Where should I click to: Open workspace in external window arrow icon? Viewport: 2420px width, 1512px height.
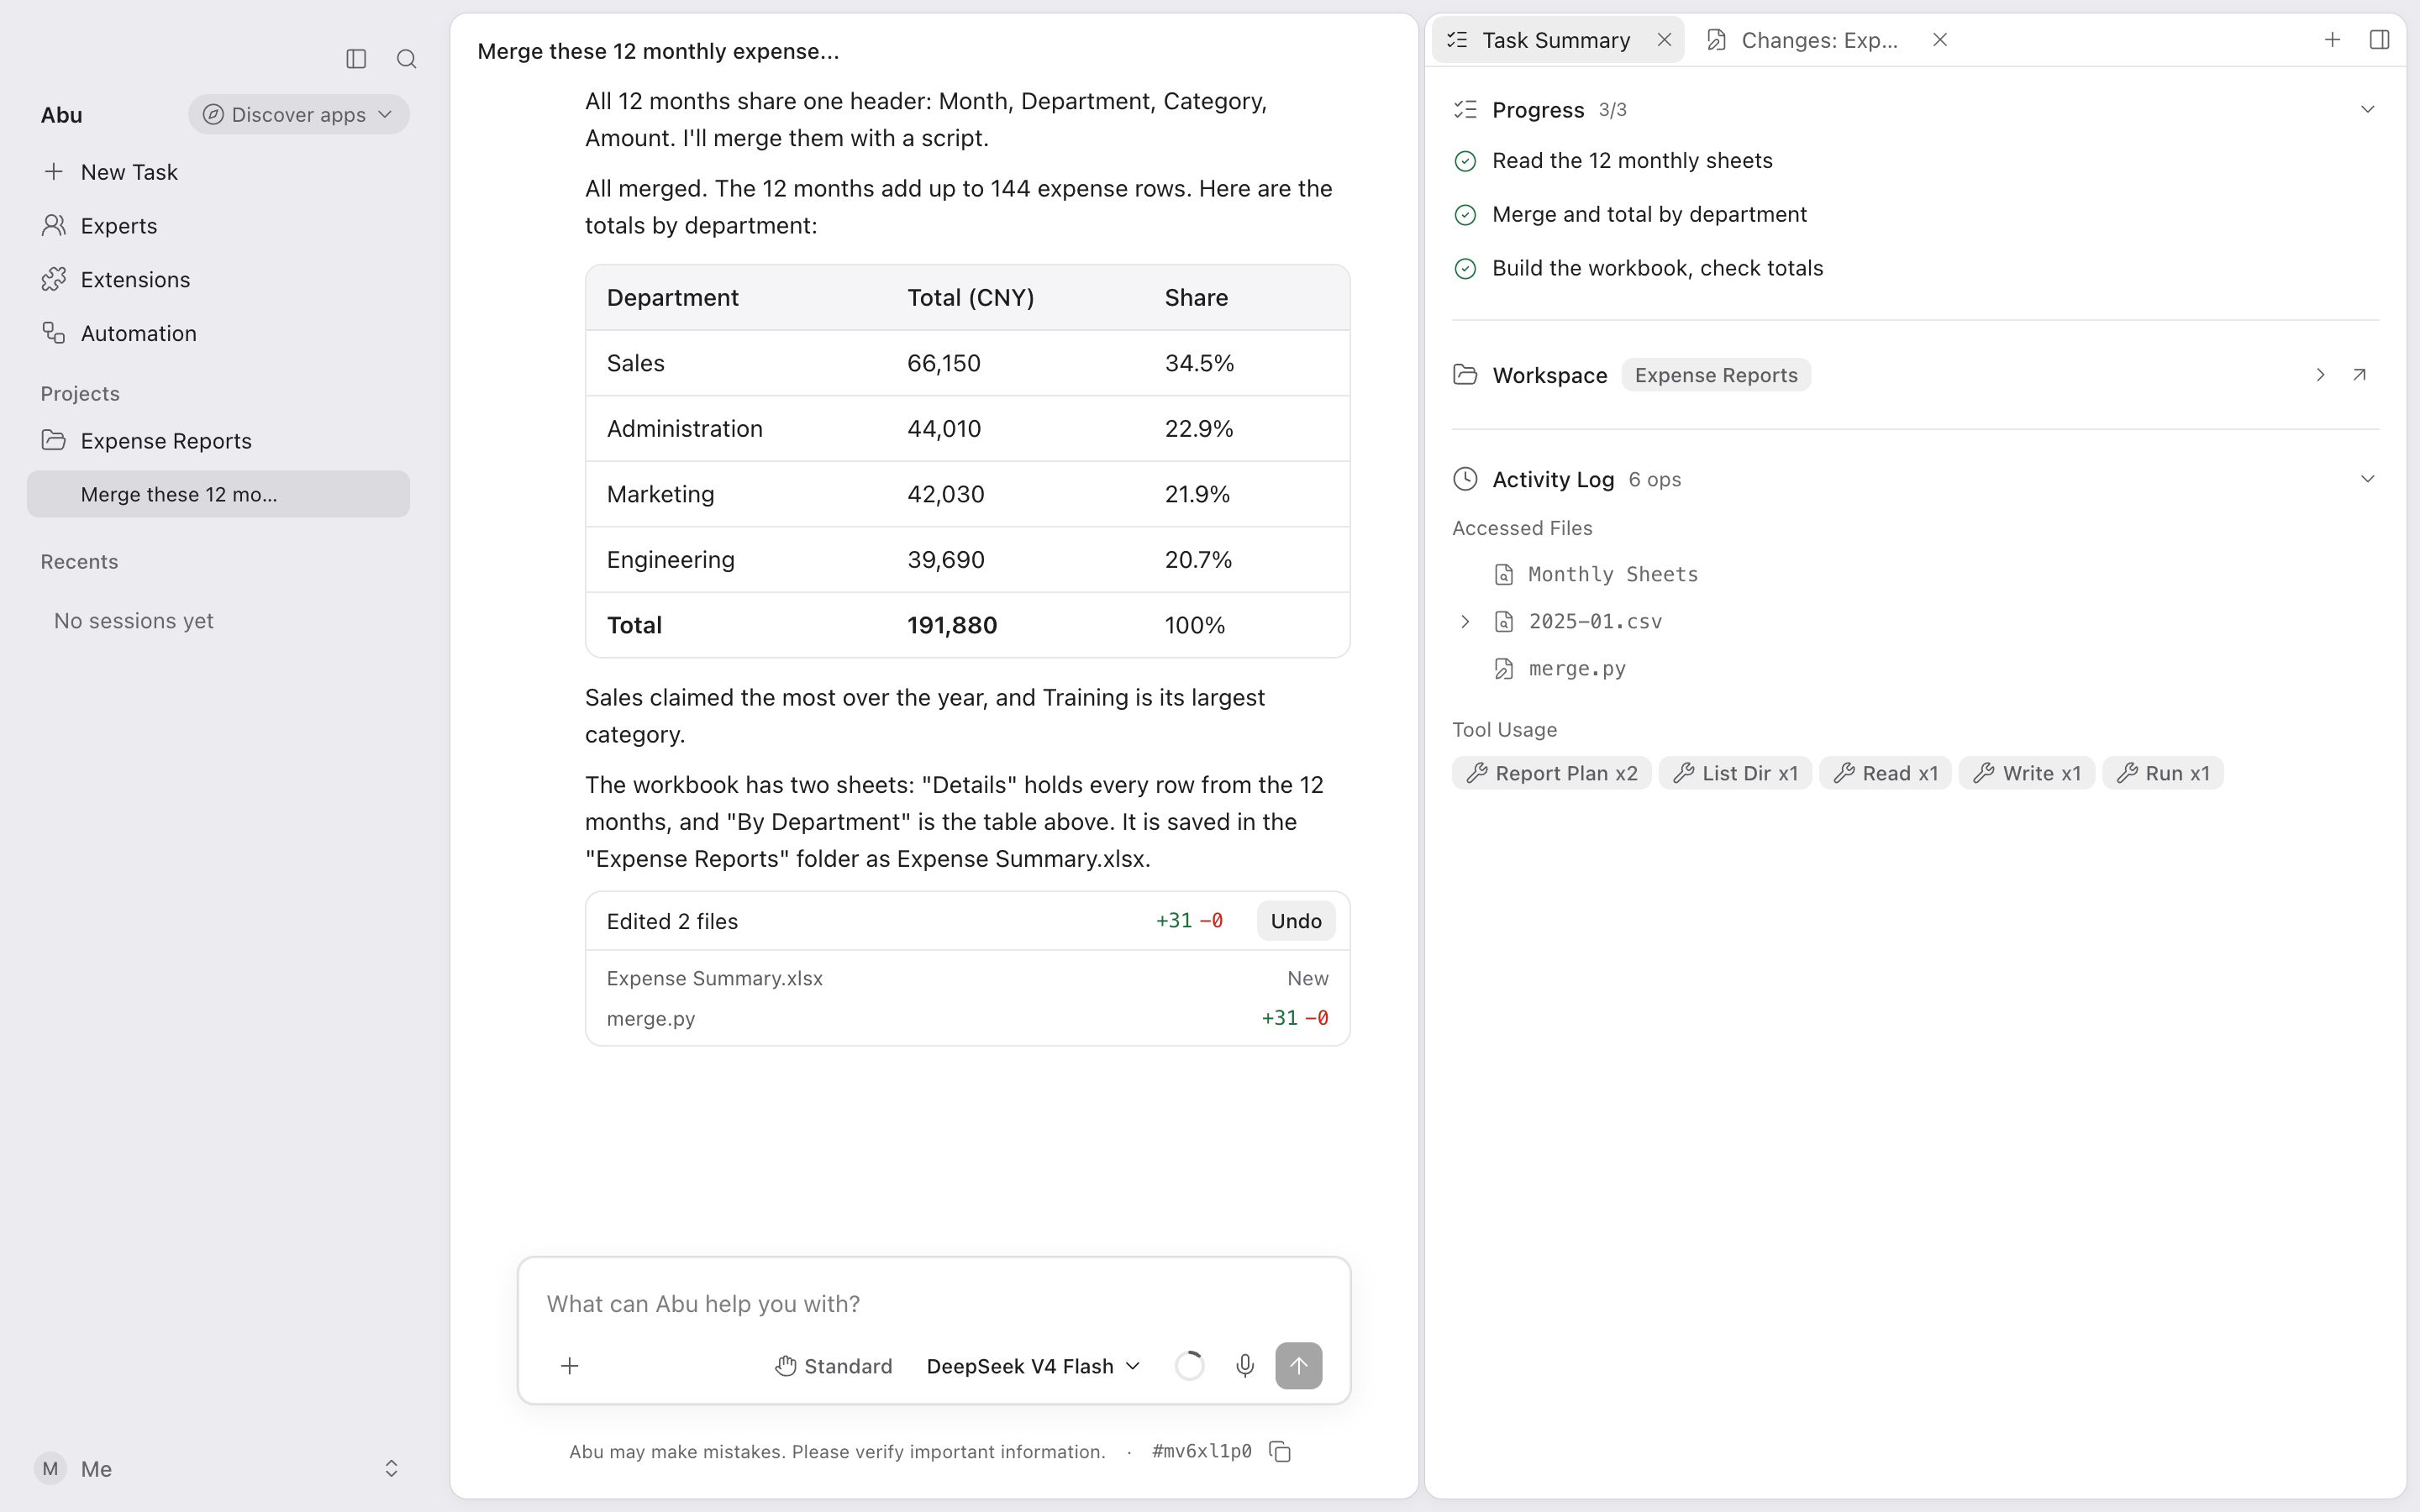pos(2359,375)
